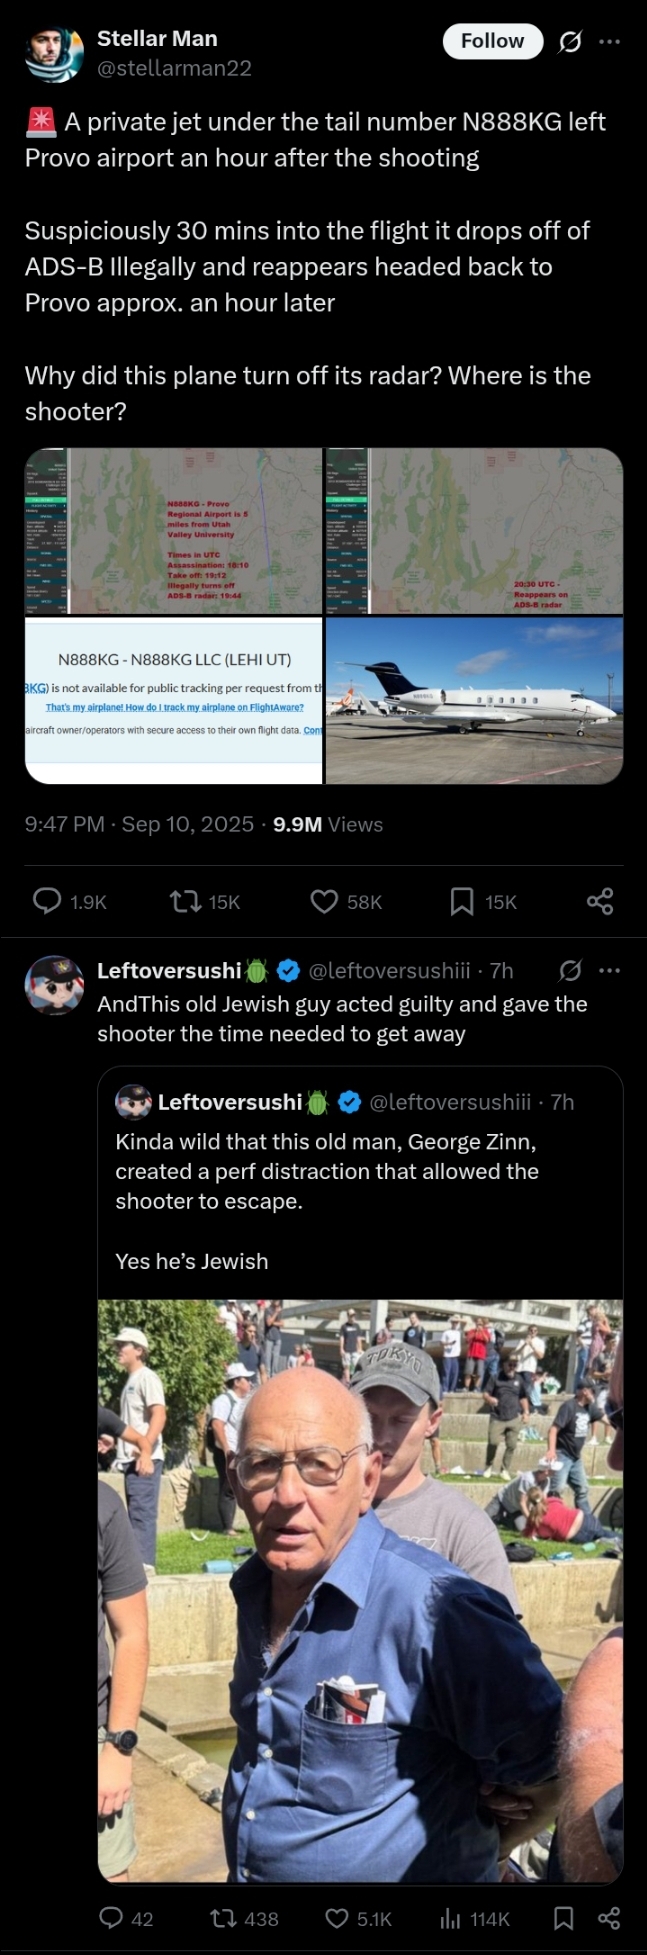Like Leftoversushi's reply with 5.1K likes

click(x=337, y=1918)
